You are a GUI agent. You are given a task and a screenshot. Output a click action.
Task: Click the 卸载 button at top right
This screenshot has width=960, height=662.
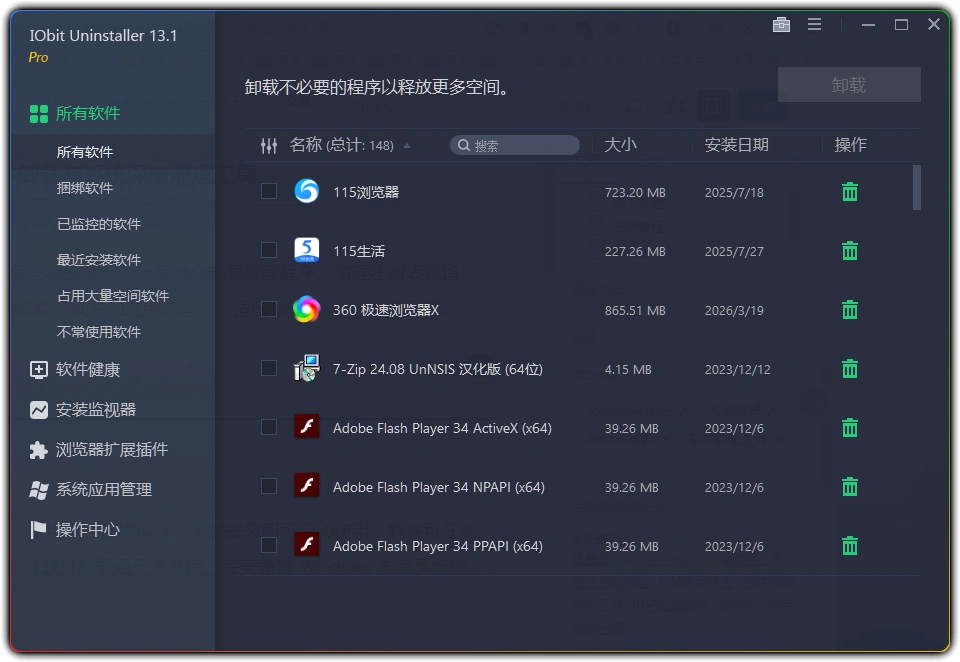[x=848, y=84]
